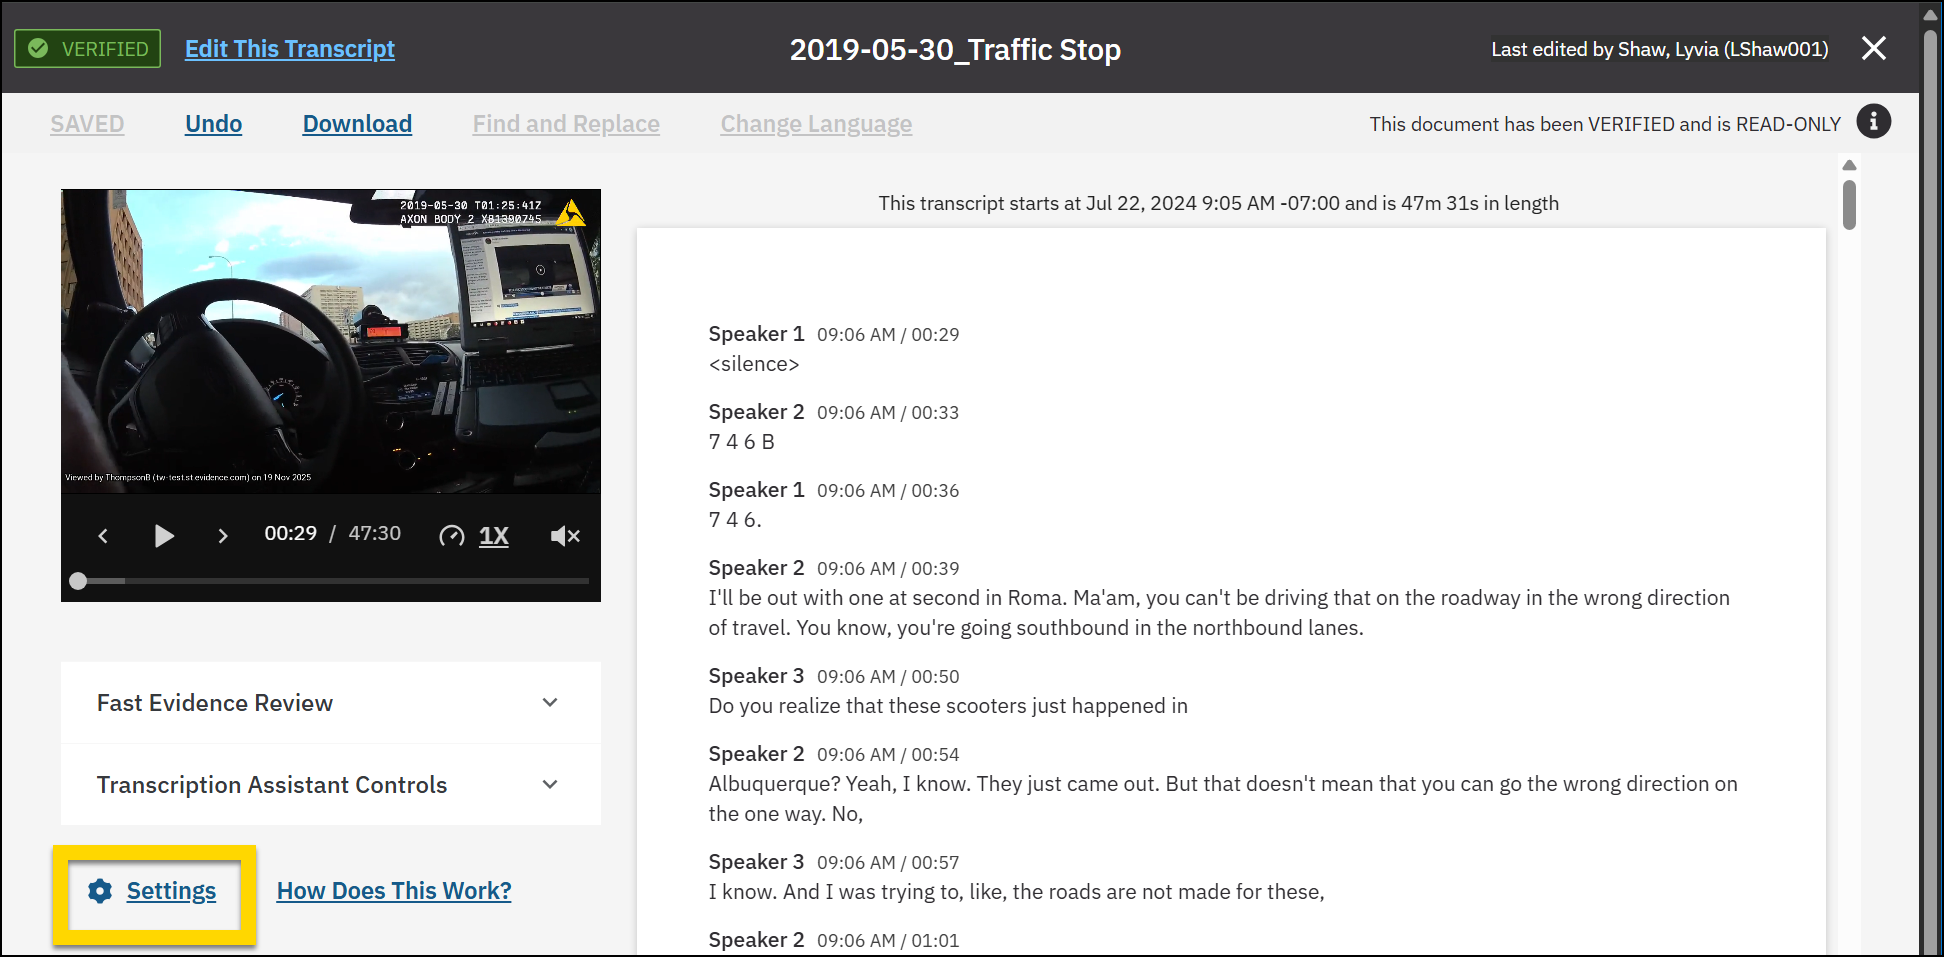Click the video progress bar
This screenshot has height=957, width=1944.
[x=330, y=580]
